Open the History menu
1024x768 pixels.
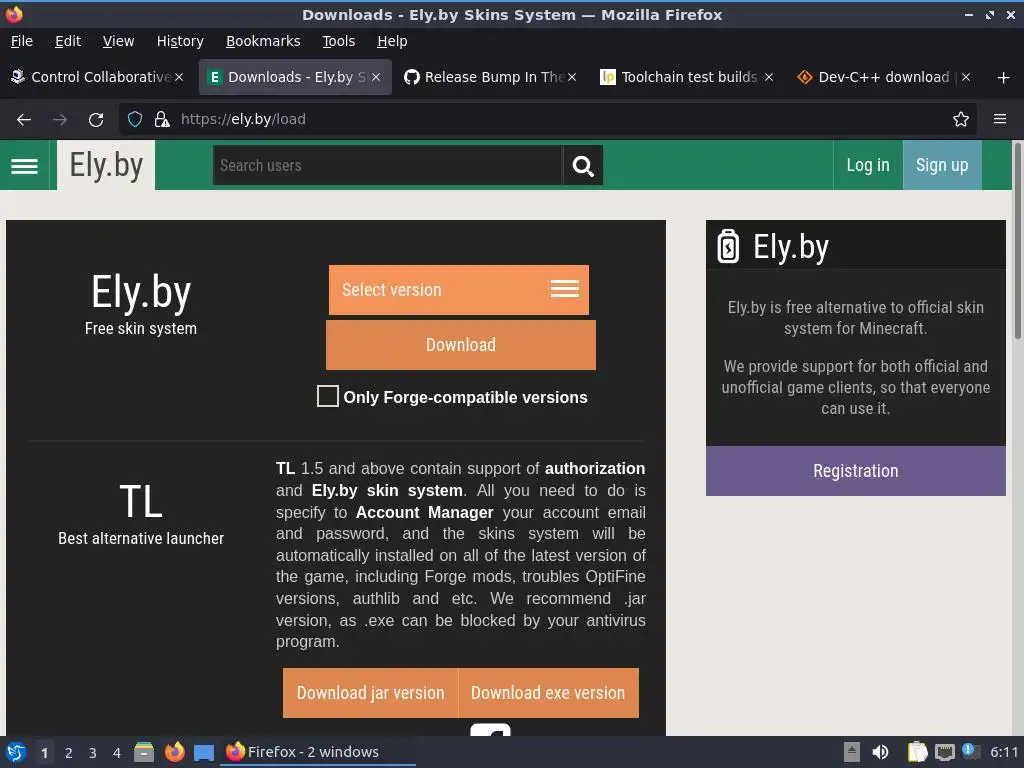tap(180, 41)
